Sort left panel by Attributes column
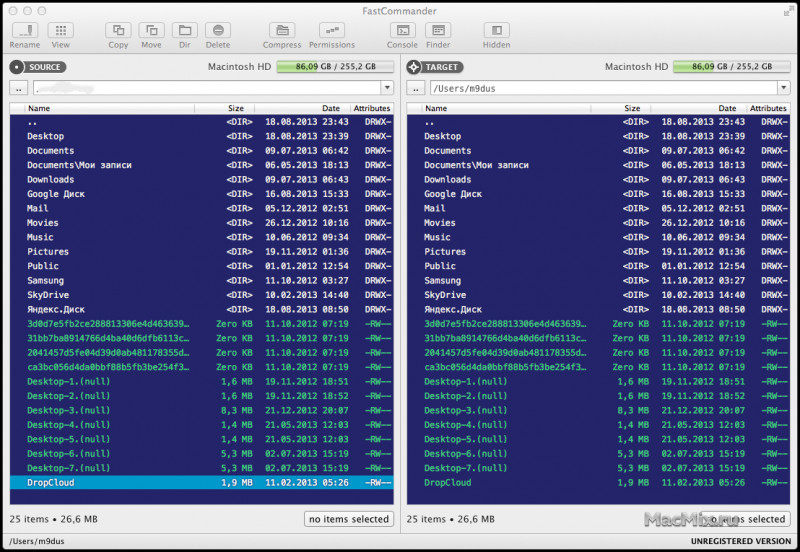 coord(372,108)
